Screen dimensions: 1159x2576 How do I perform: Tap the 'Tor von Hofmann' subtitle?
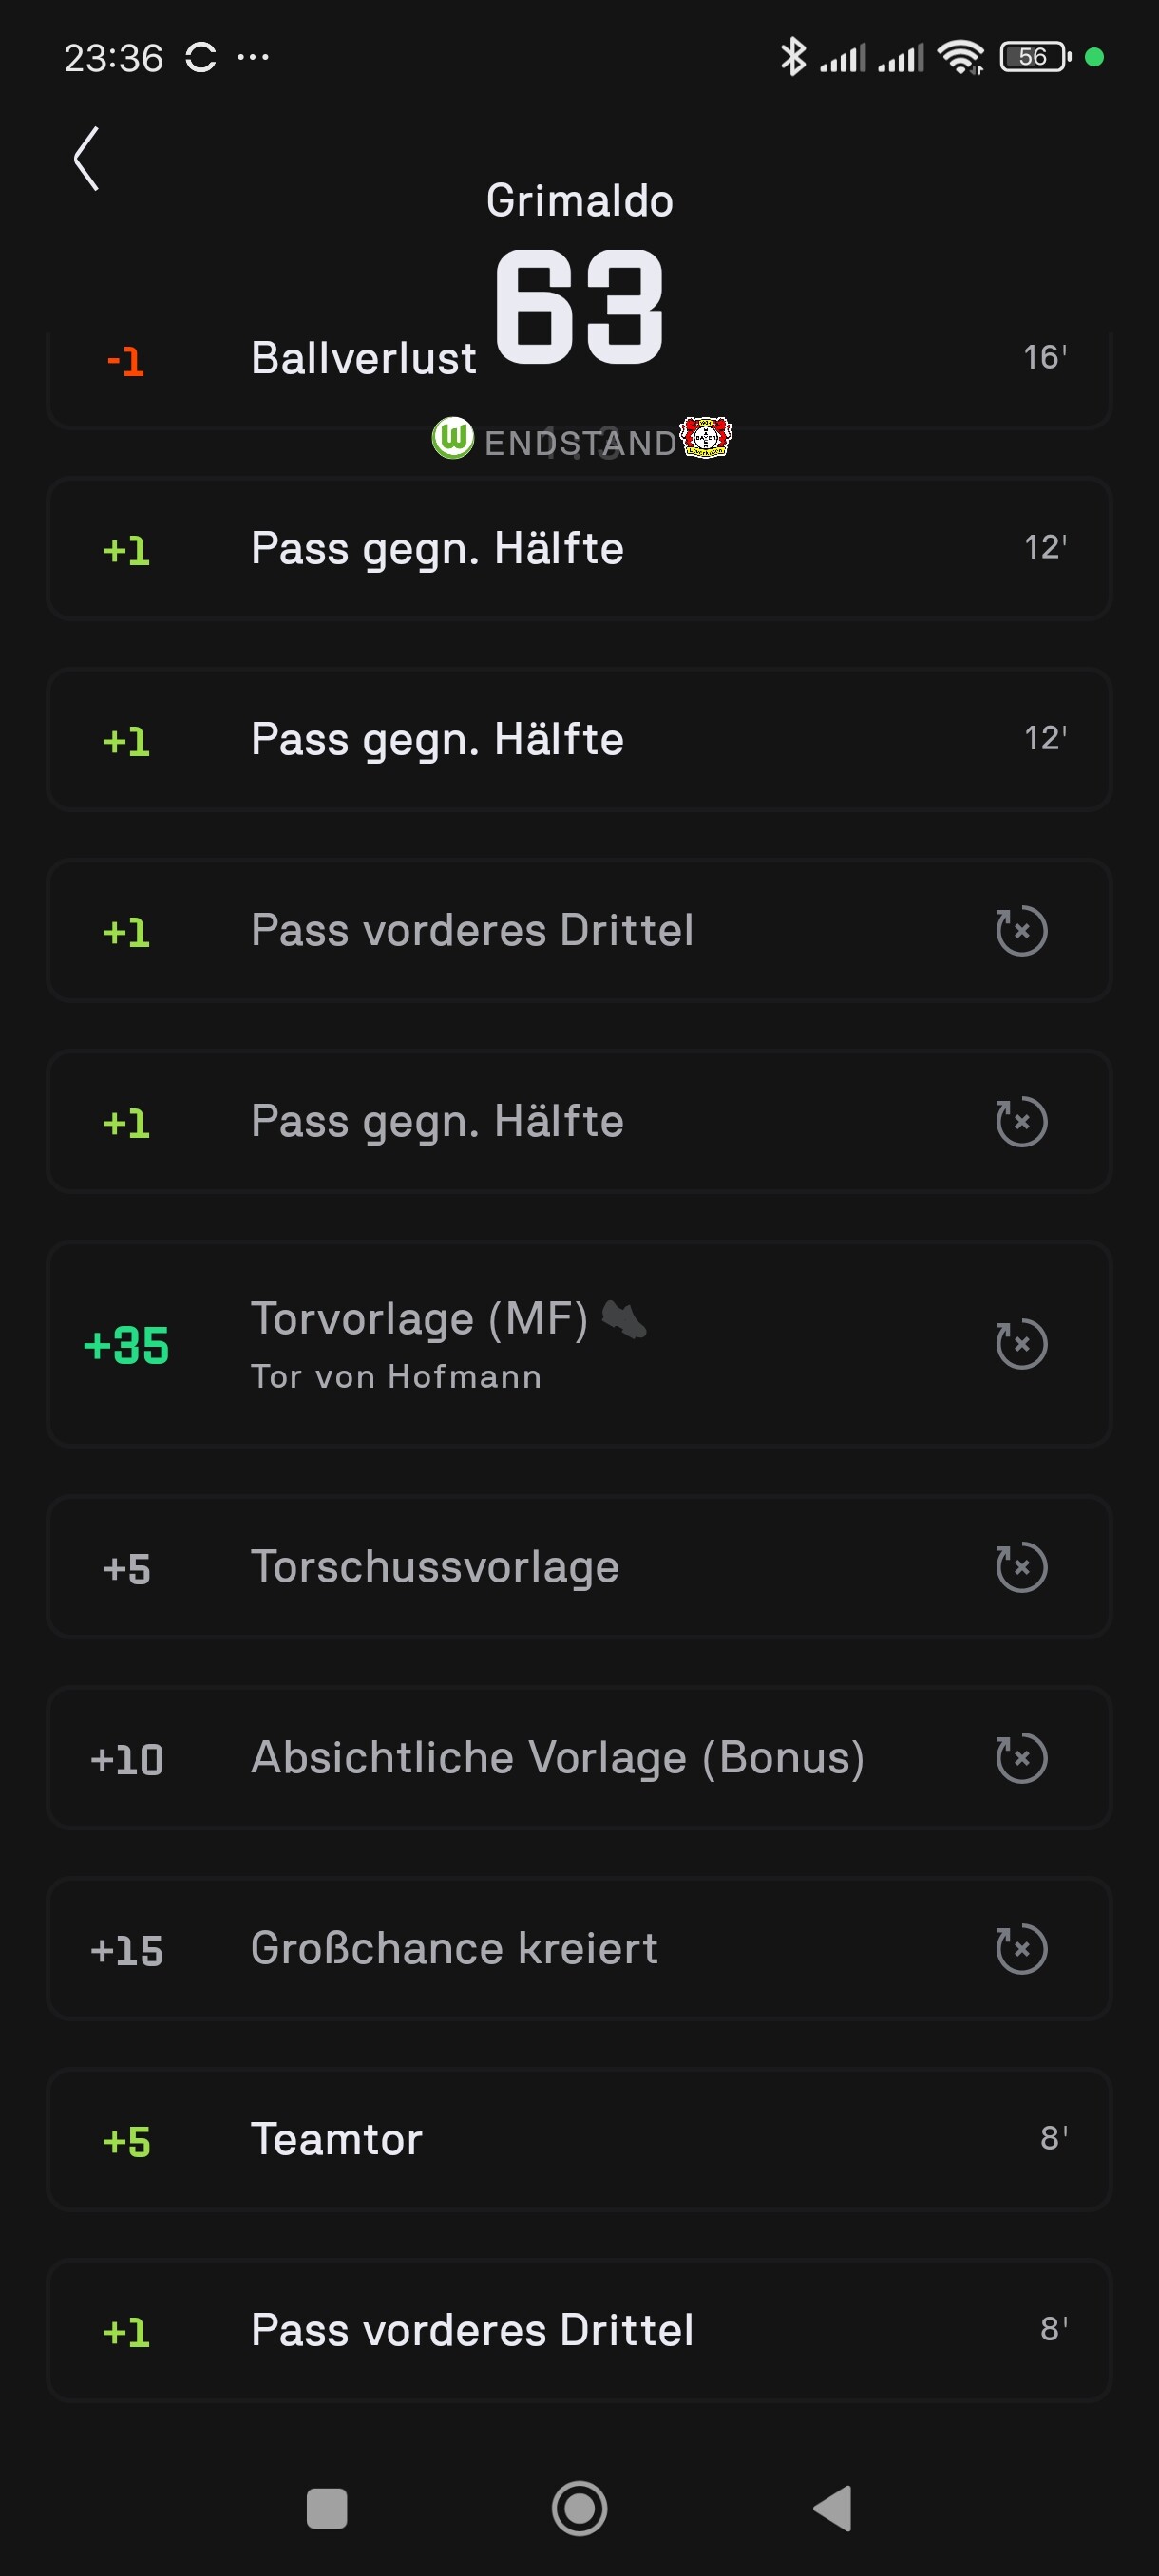click(x=396, y=1377)
